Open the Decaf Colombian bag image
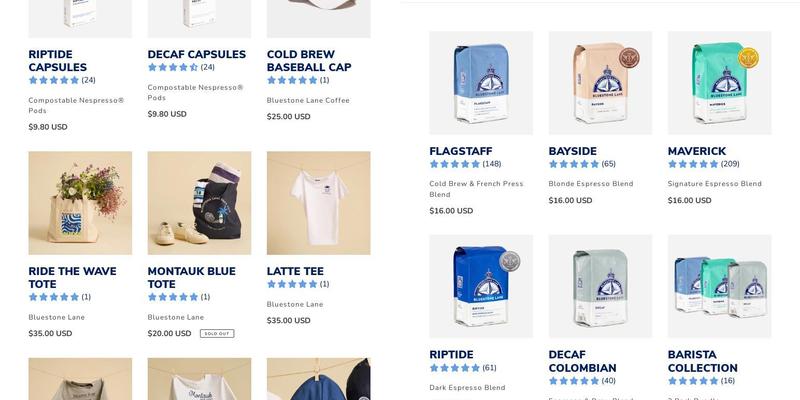Screen dimensions: 800x400 tap(600, 286)
